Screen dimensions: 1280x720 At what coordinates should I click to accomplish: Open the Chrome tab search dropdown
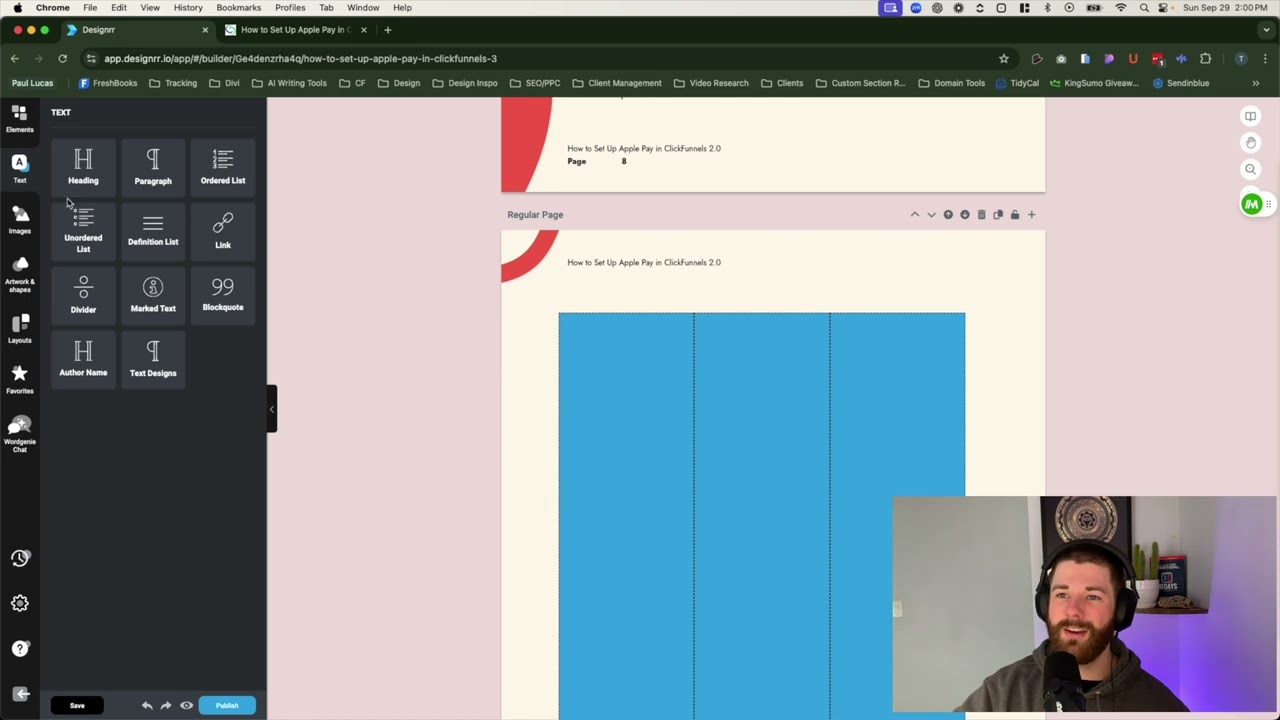(x=1264, y=30)
